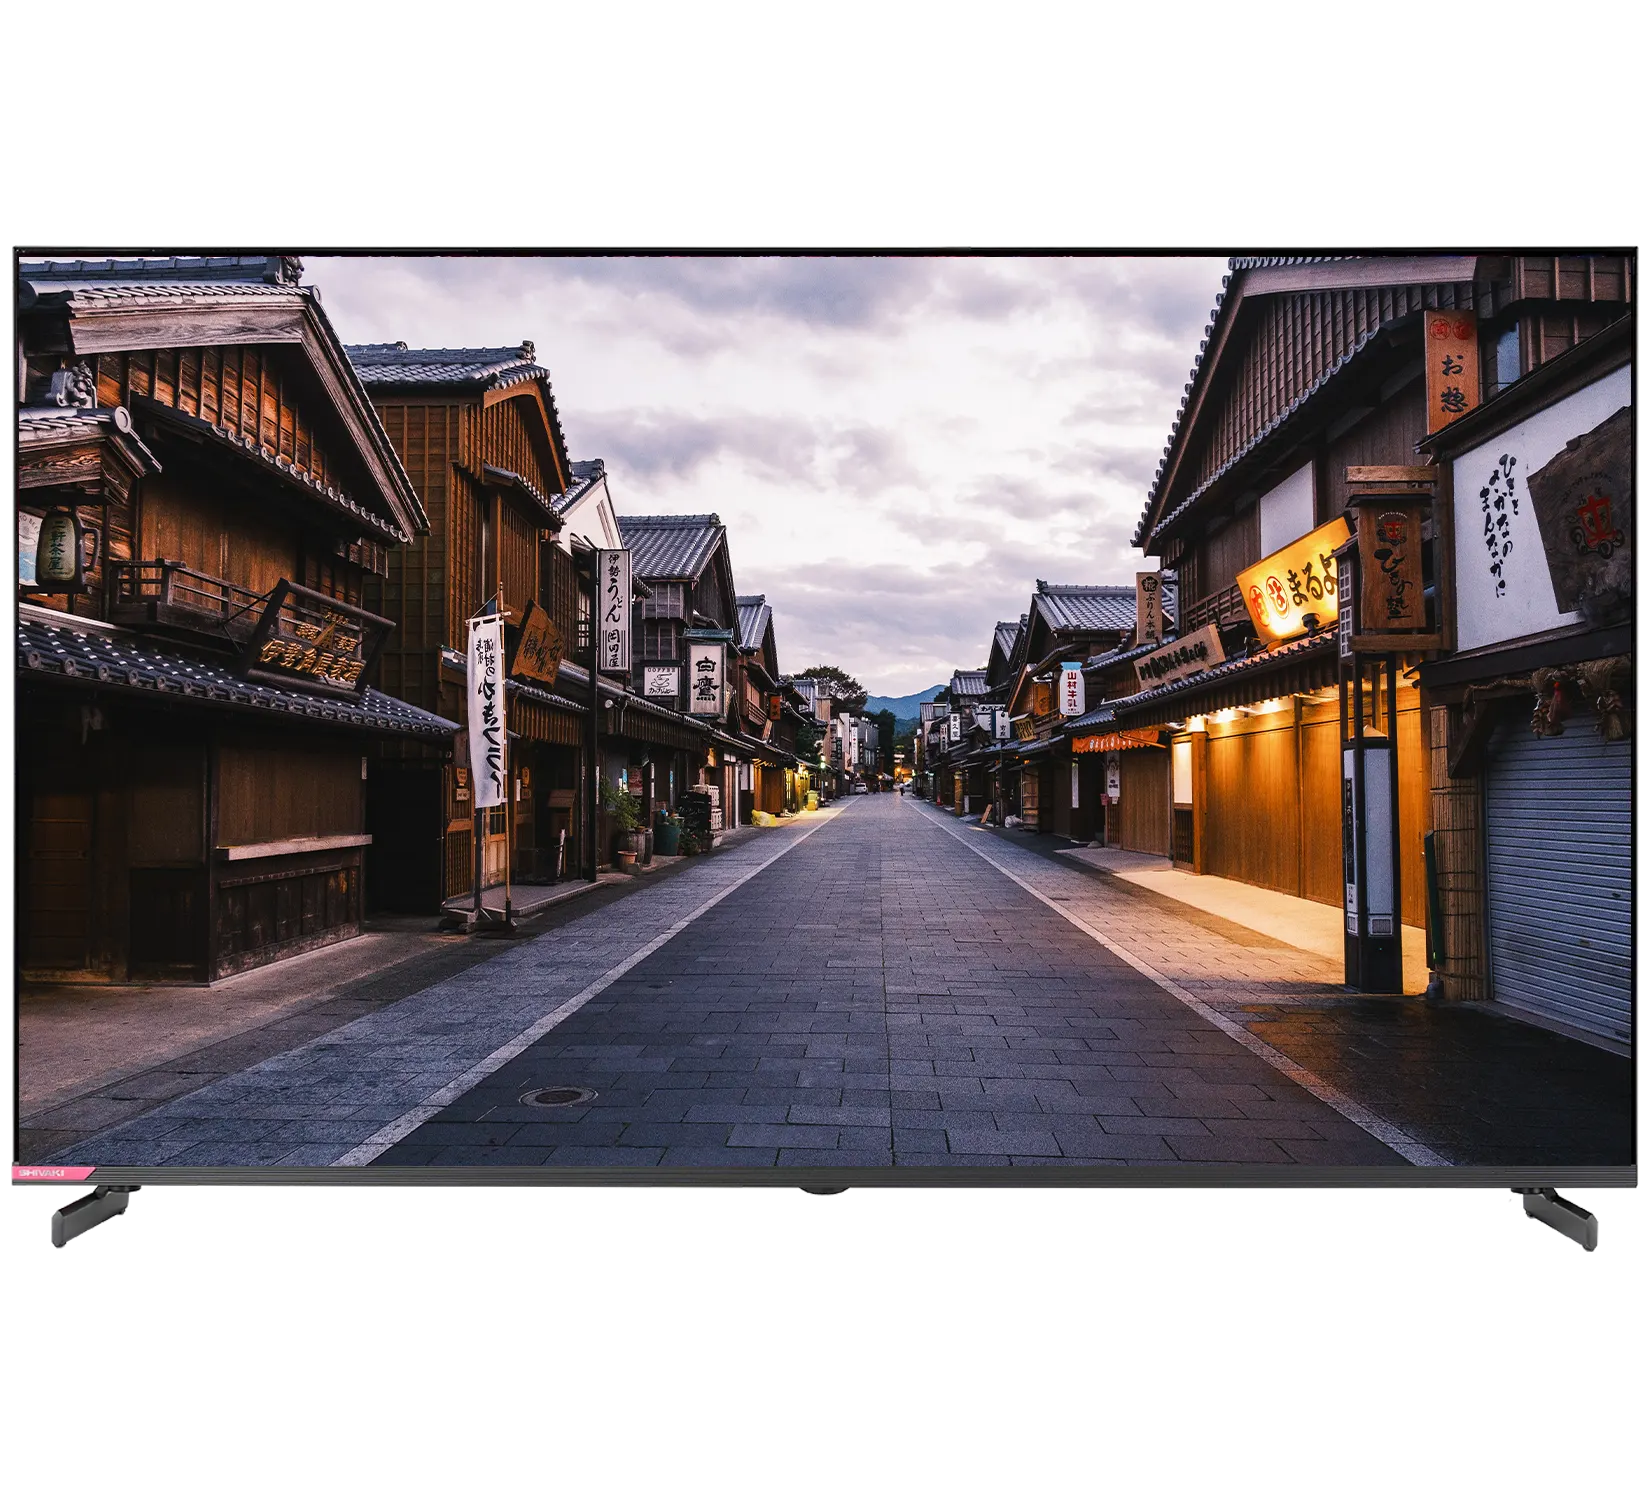
Task: Click the notch on the top bezel
Action: coord(957,244)
